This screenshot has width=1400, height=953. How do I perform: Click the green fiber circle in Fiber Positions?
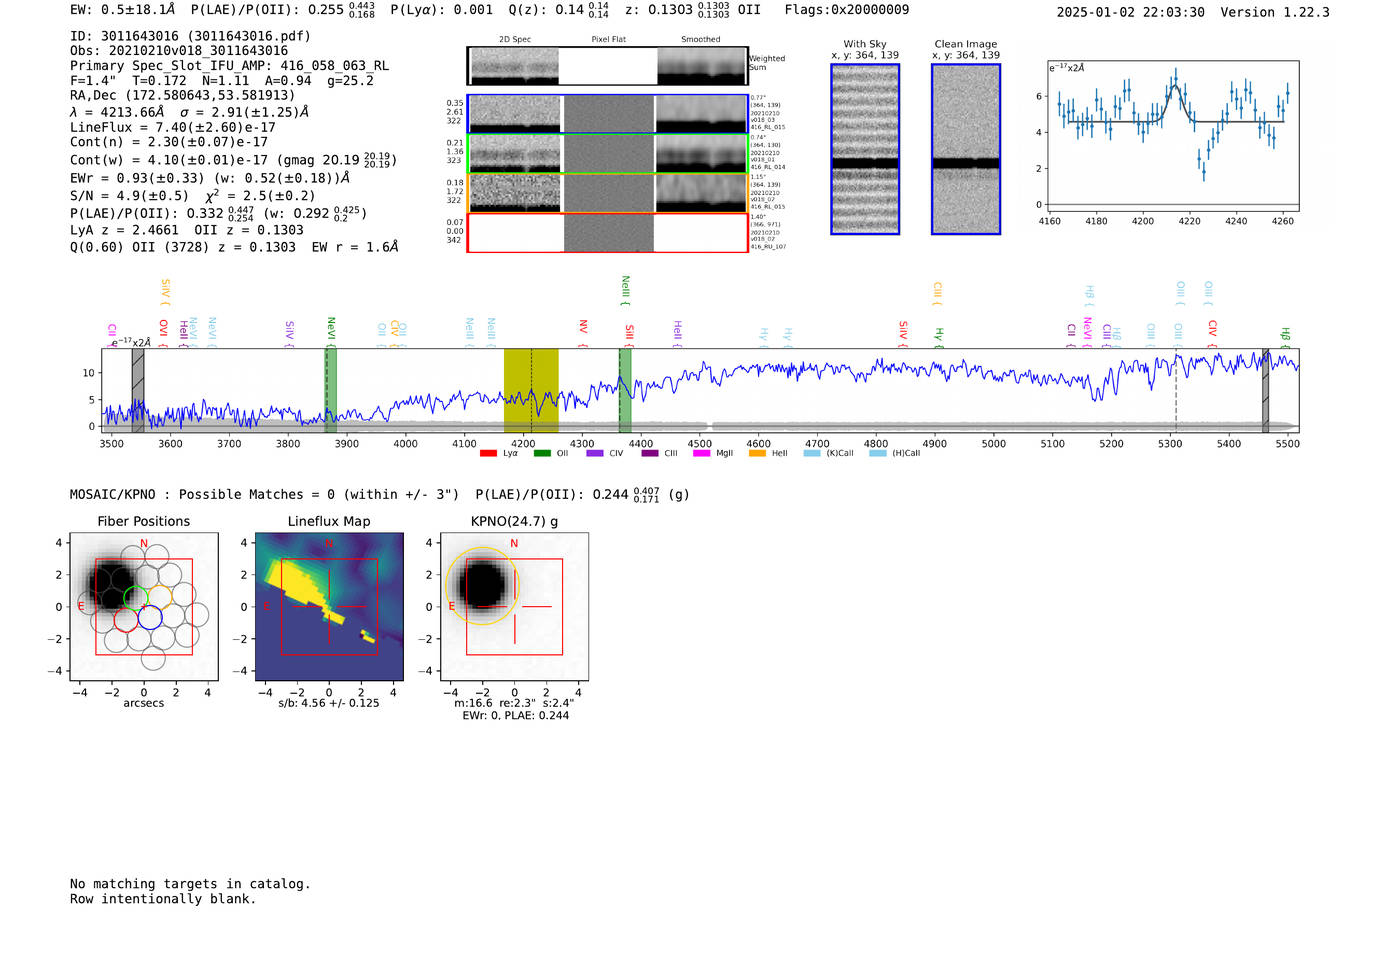tap(135, 598)
